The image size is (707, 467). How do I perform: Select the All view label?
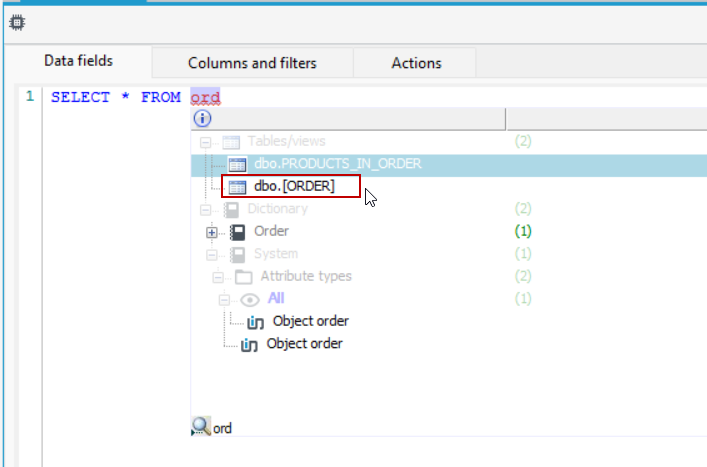point(276,298)
